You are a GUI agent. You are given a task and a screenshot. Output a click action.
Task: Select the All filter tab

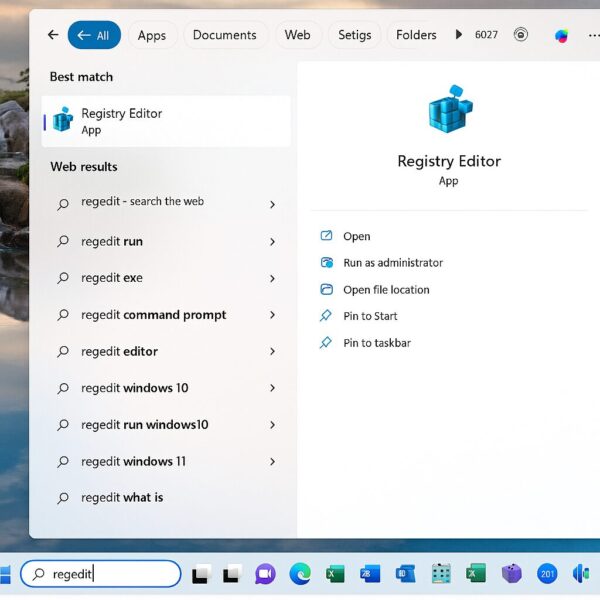click(94, 35)
